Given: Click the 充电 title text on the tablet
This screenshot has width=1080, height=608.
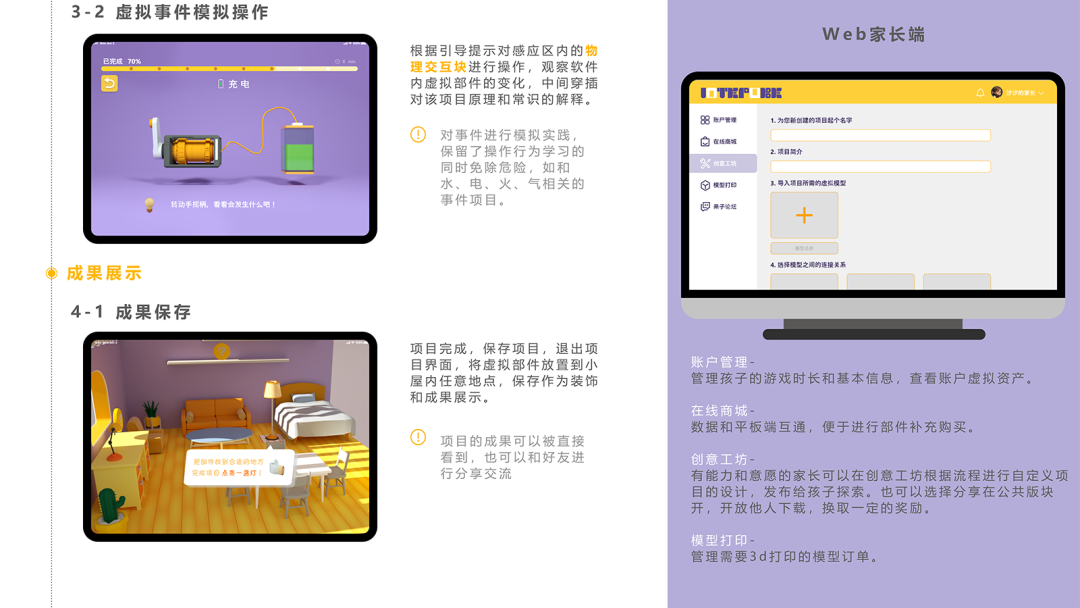Looking at the screenshot, I should 239,84.
